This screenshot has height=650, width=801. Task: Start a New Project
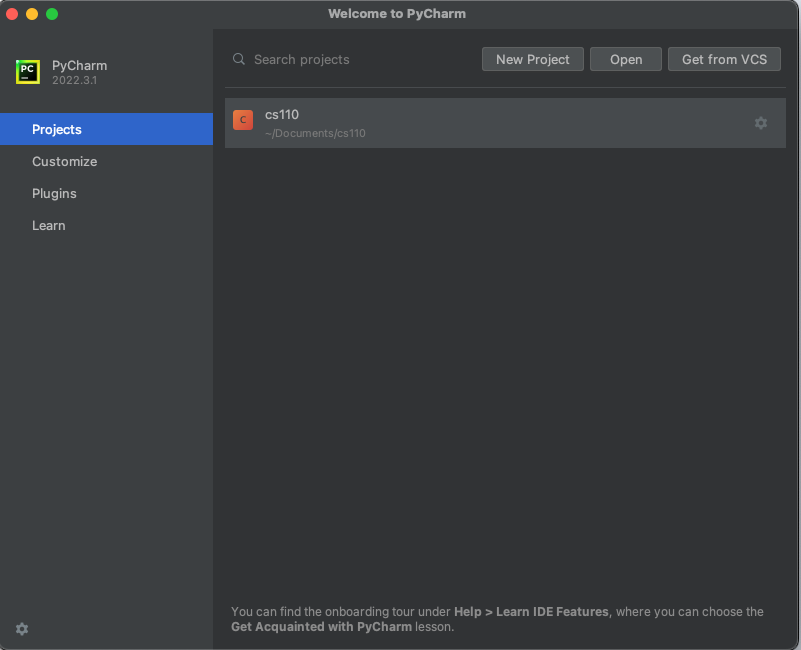[x=532, y=59]
